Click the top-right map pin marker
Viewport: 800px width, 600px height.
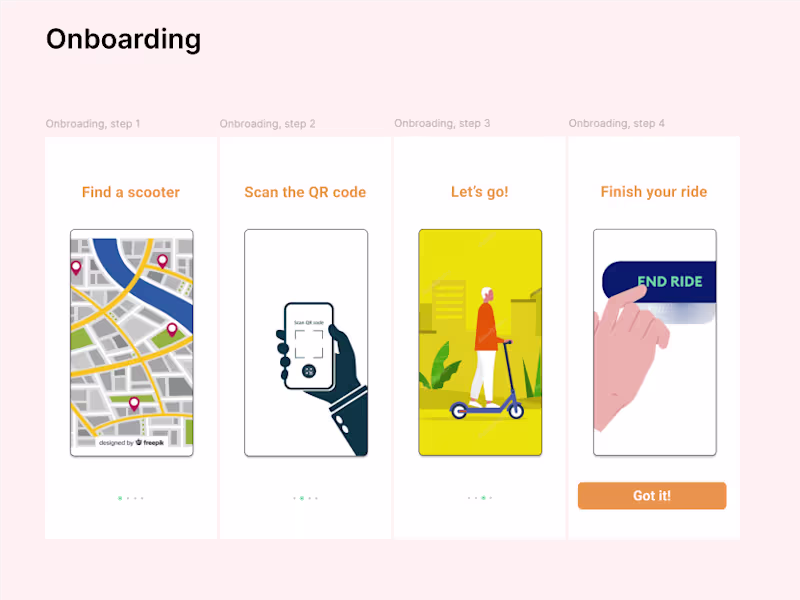tap(162, 261)
